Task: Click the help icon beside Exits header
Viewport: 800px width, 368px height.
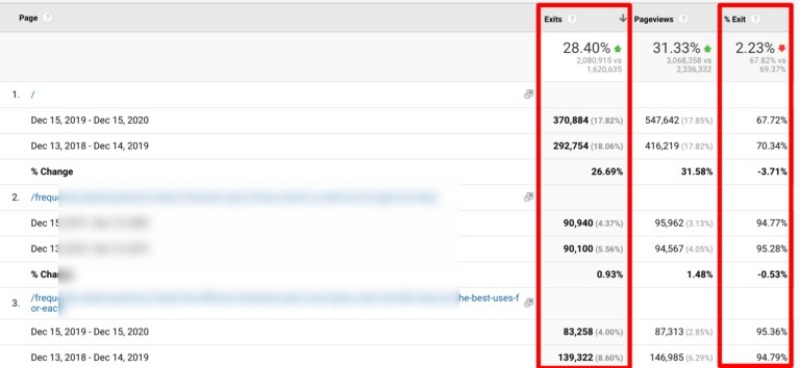Action: 572,19
